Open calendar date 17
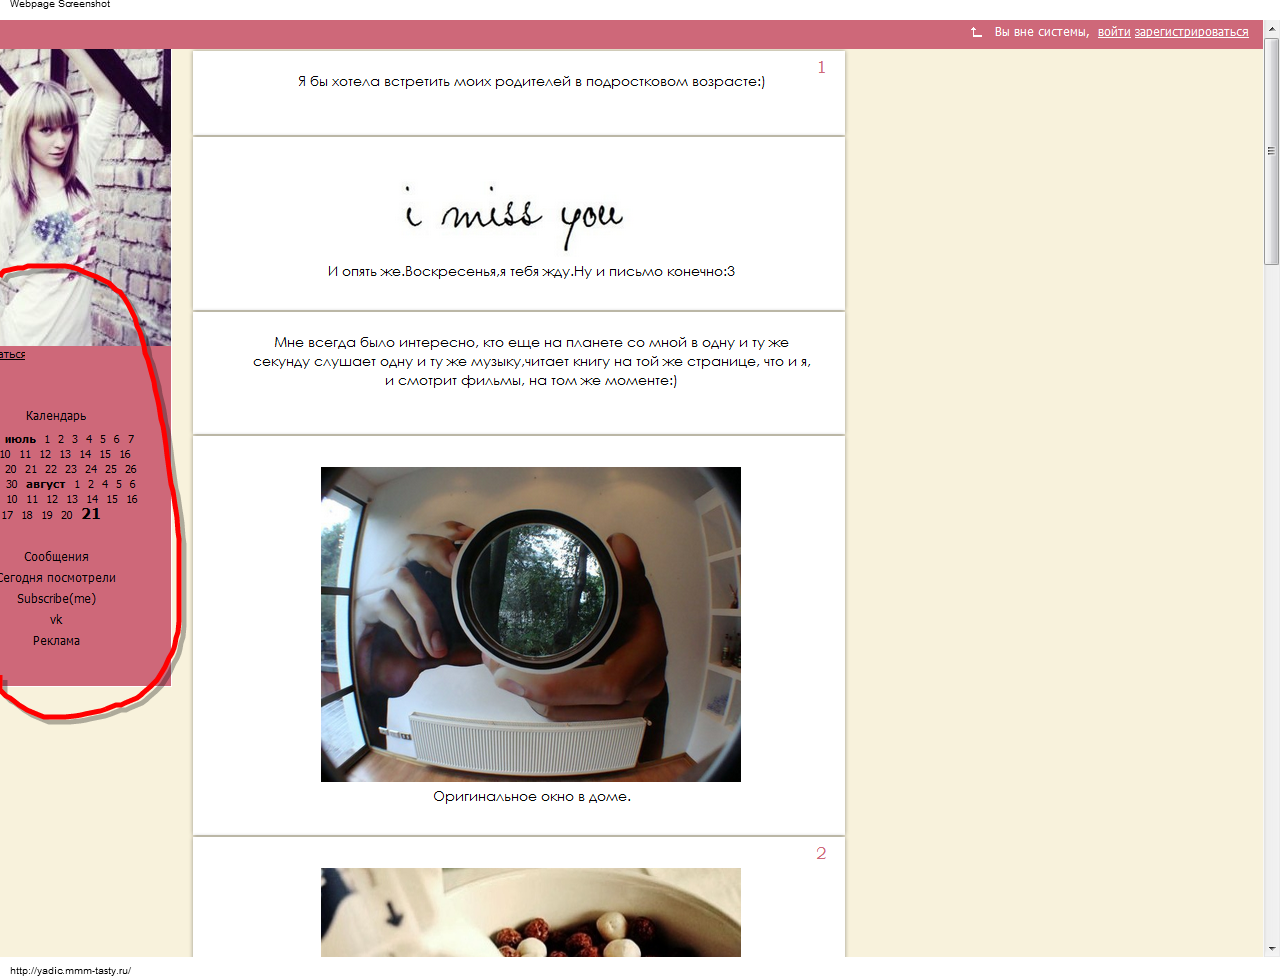 (7, 516)
